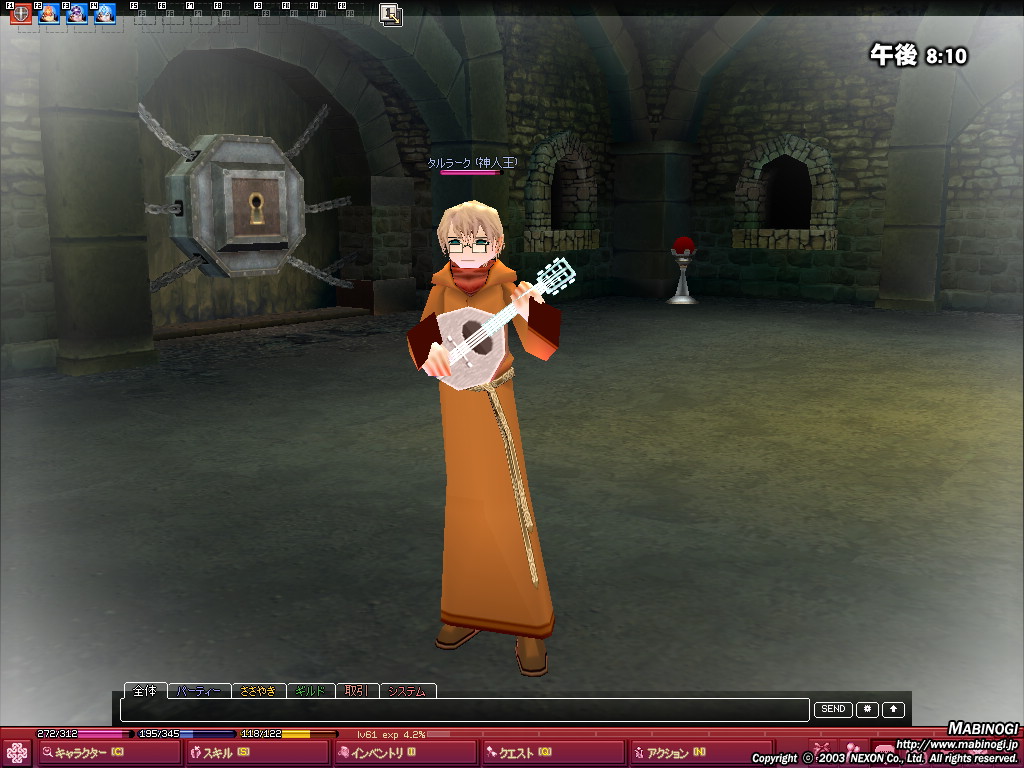Expand chat window with up arrow button

click(893, 709)
